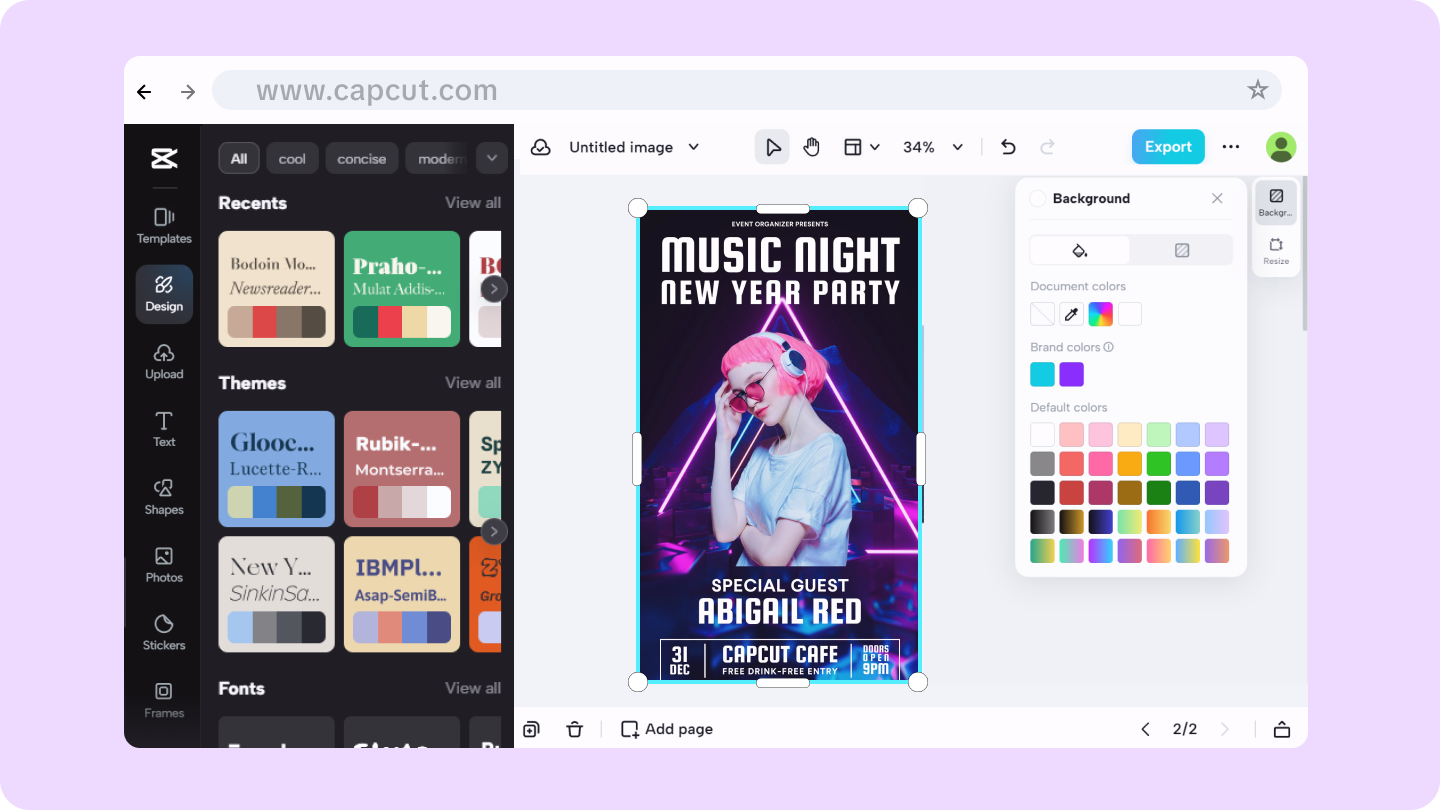The height and width of the screenshot is (810, 1440).
Task: Switch to the transparent background option
Action: click(x=1182, y=248)
